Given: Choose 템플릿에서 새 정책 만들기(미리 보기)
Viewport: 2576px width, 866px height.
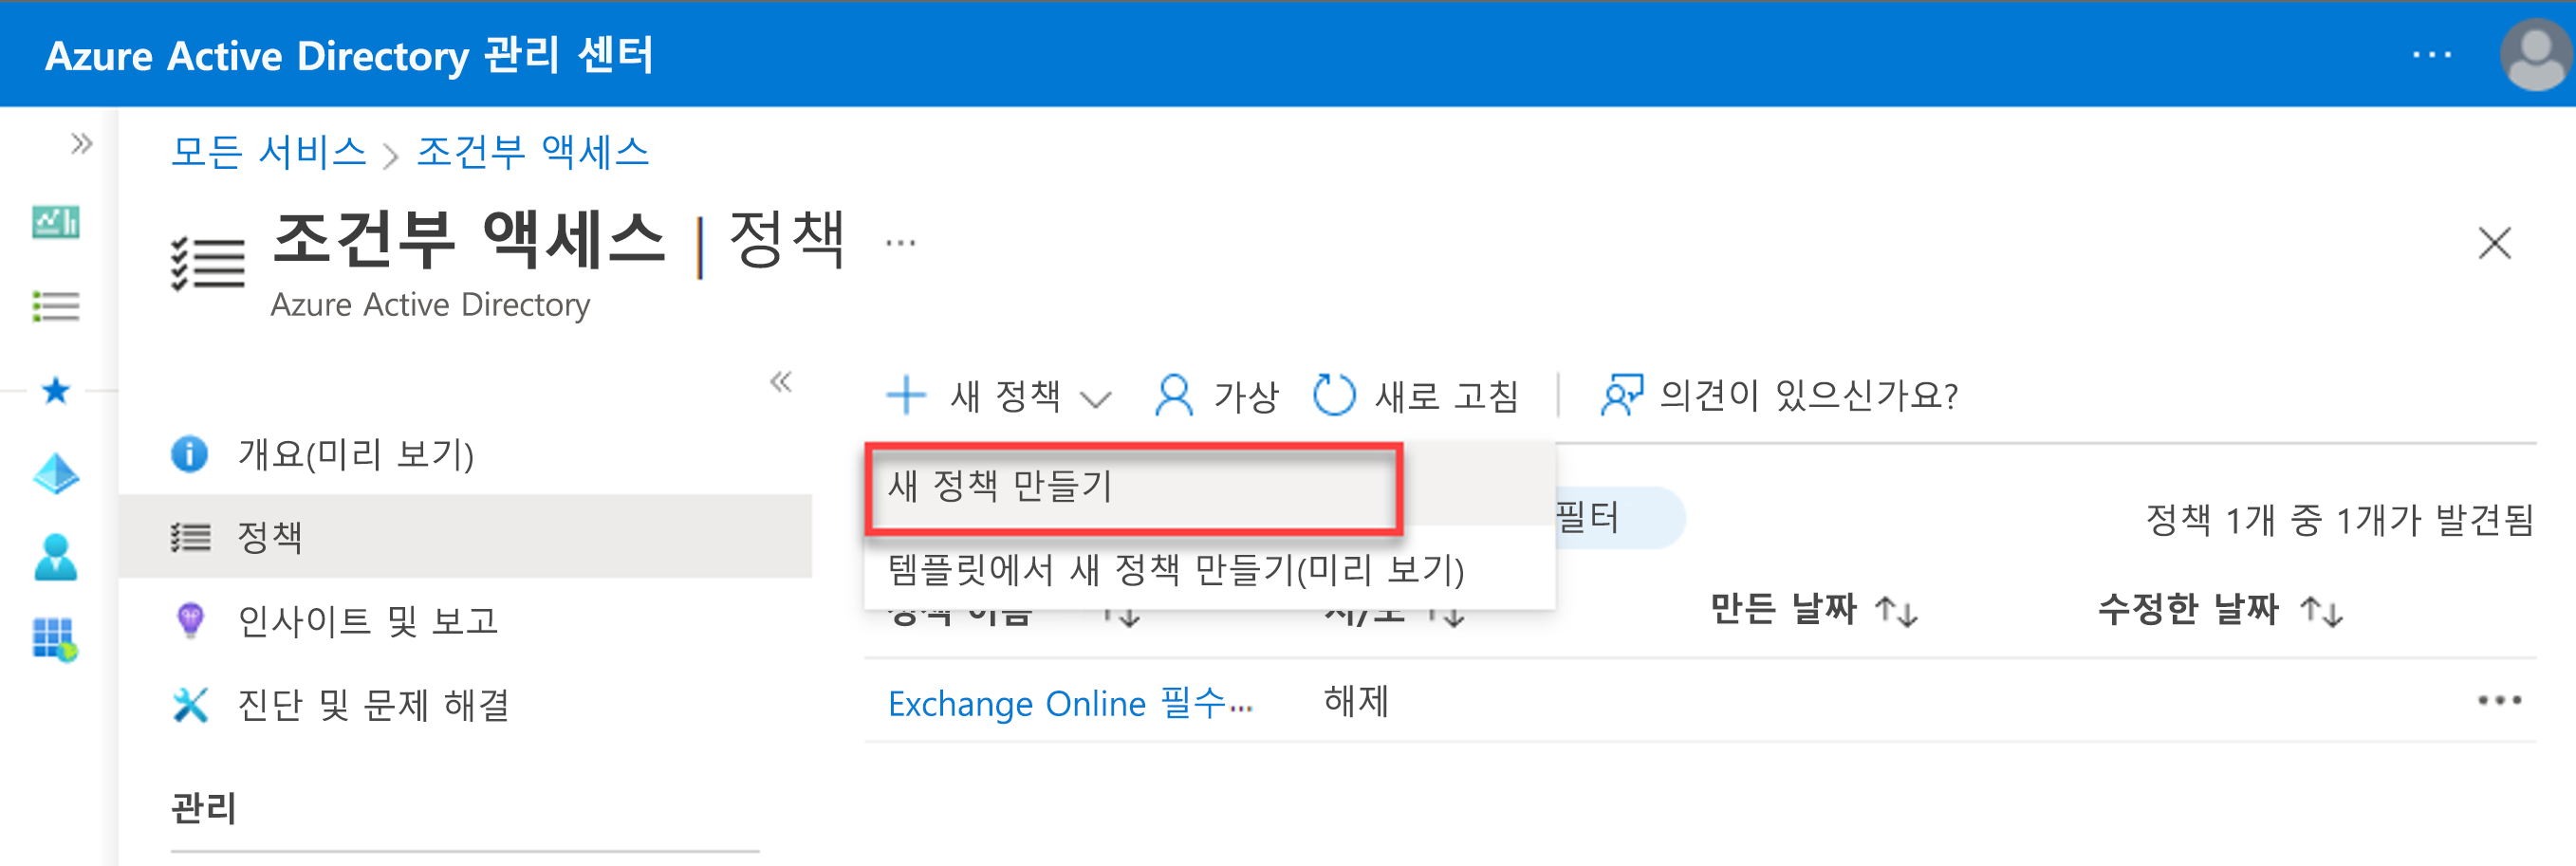Looking at the screenshot, I should tap(1209, 570).
